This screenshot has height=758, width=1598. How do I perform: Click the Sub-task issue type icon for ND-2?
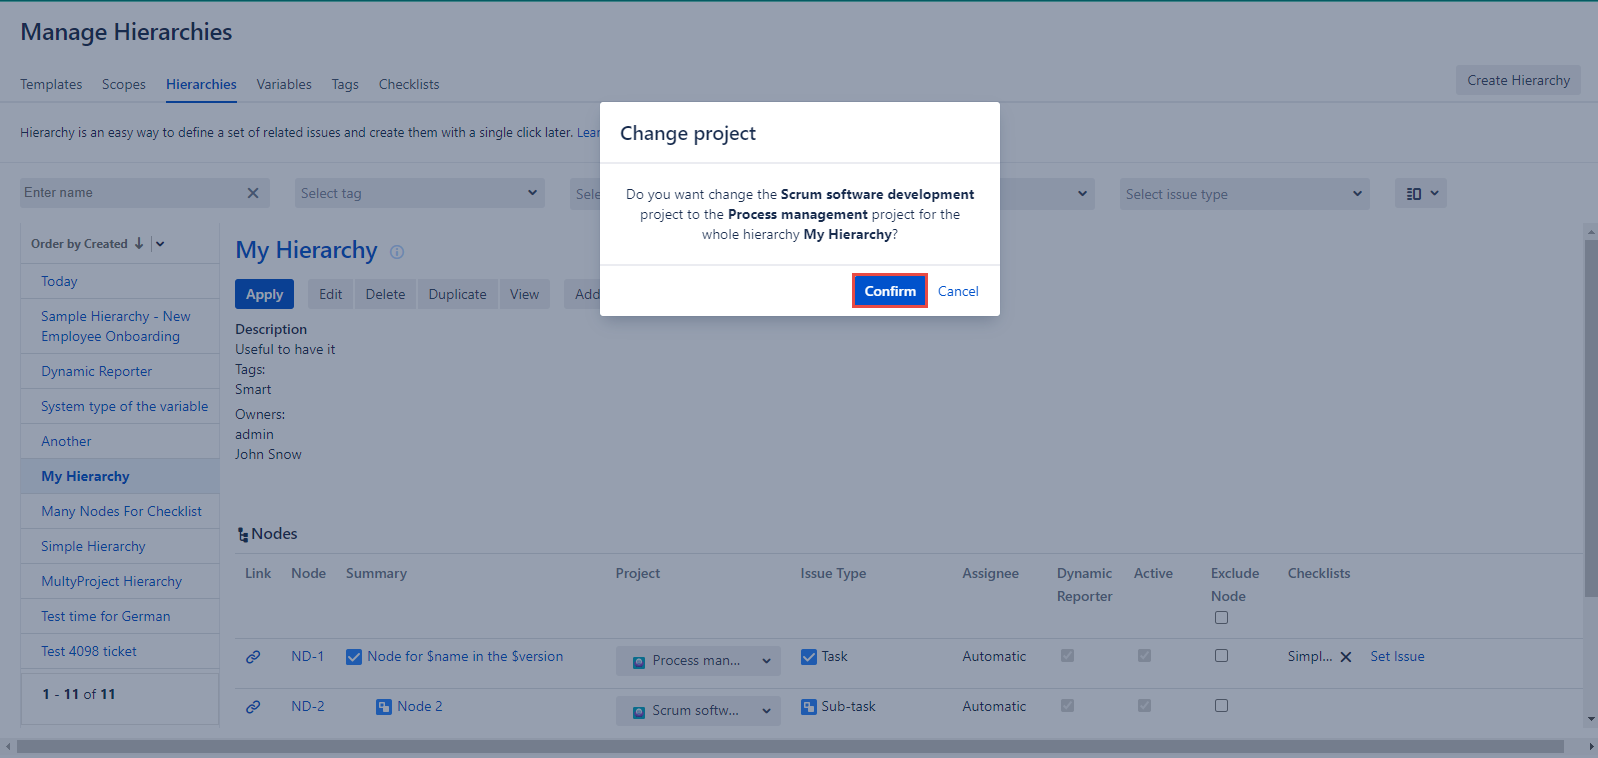(x=809, y=707)
